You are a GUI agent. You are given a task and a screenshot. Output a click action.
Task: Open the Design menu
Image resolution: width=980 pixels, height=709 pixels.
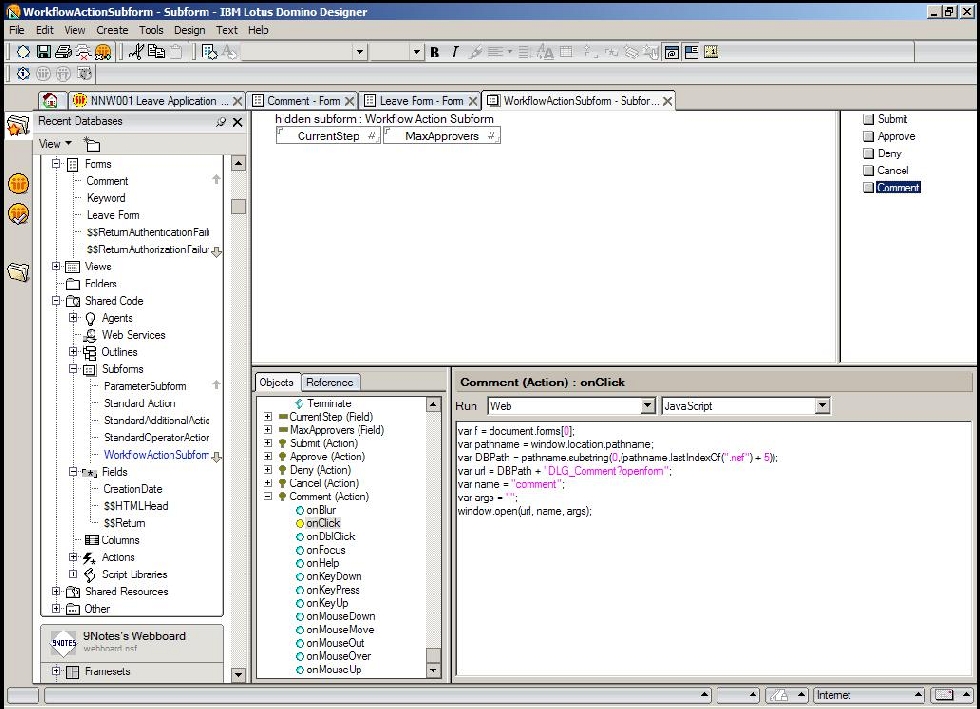[189, 30]
